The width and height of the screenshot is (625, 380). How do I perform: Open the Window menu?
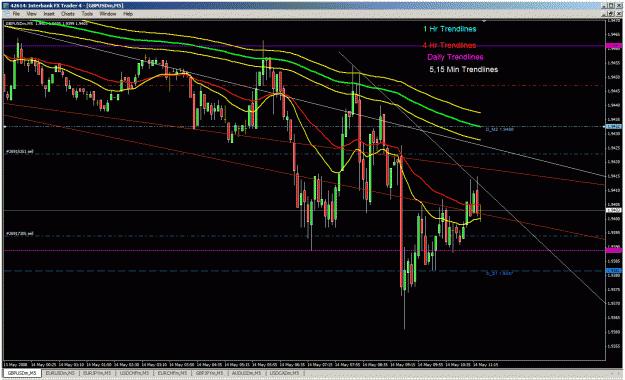[108, 14]
